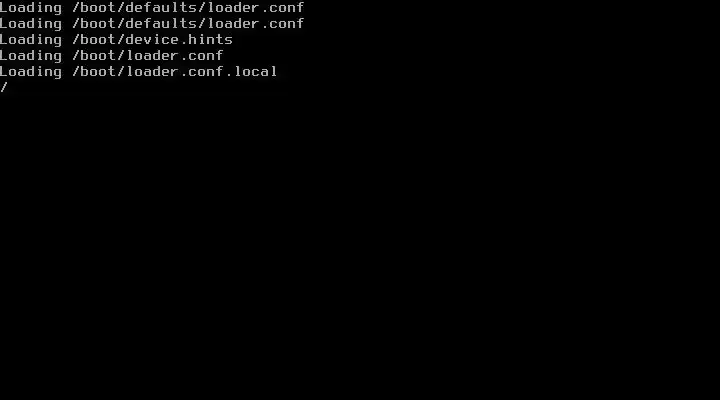
Task: Click the .hints extension of device.hints
Action: coord(207,39)
